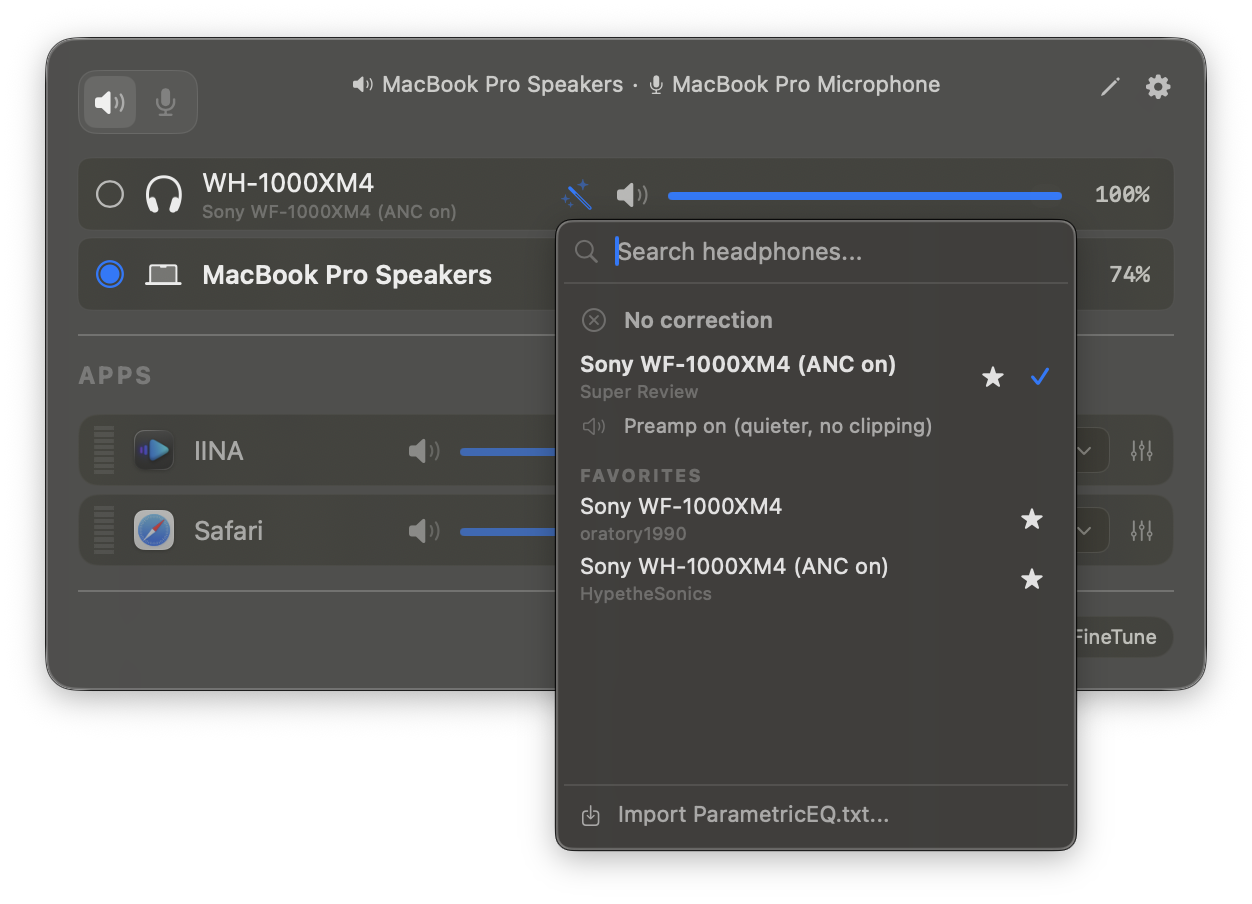This screenshot has width=1252, height=904.
Task: Expand the Safari output dropdown chevron
Action: click(x=1085, y=531)
